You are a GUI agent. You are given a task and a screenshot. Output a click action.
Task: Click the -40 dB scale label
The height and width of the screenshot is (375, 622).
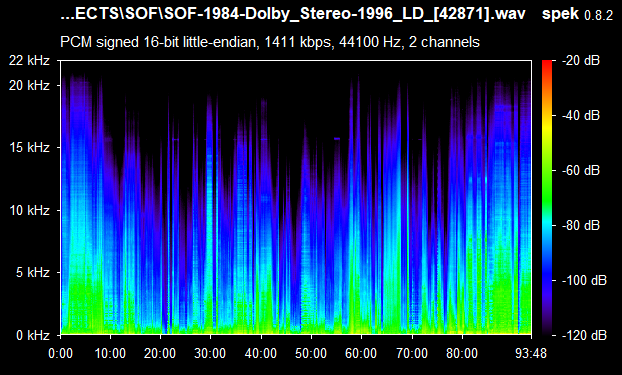coord(581,115)
